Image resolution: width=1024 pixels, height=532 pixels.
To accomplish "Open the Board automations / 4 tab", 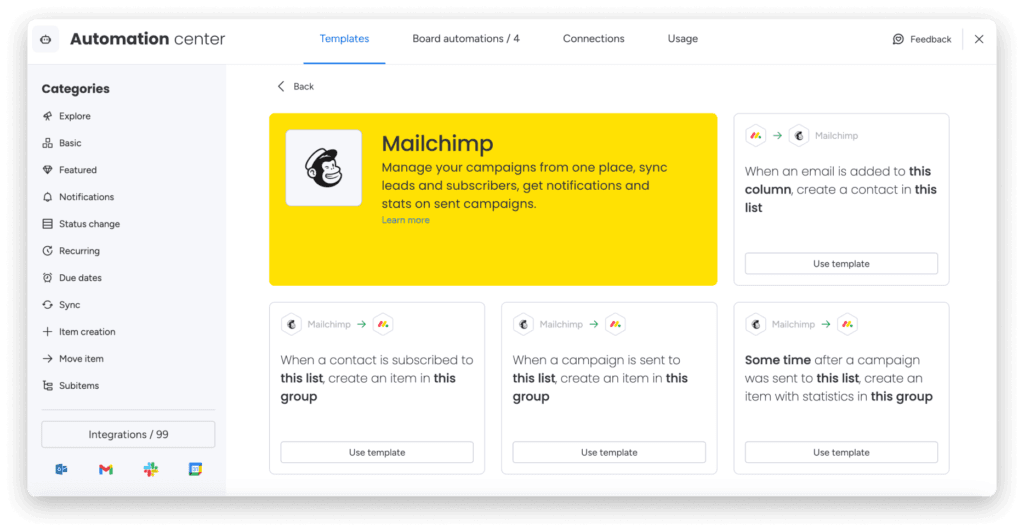I will (466, 39).
